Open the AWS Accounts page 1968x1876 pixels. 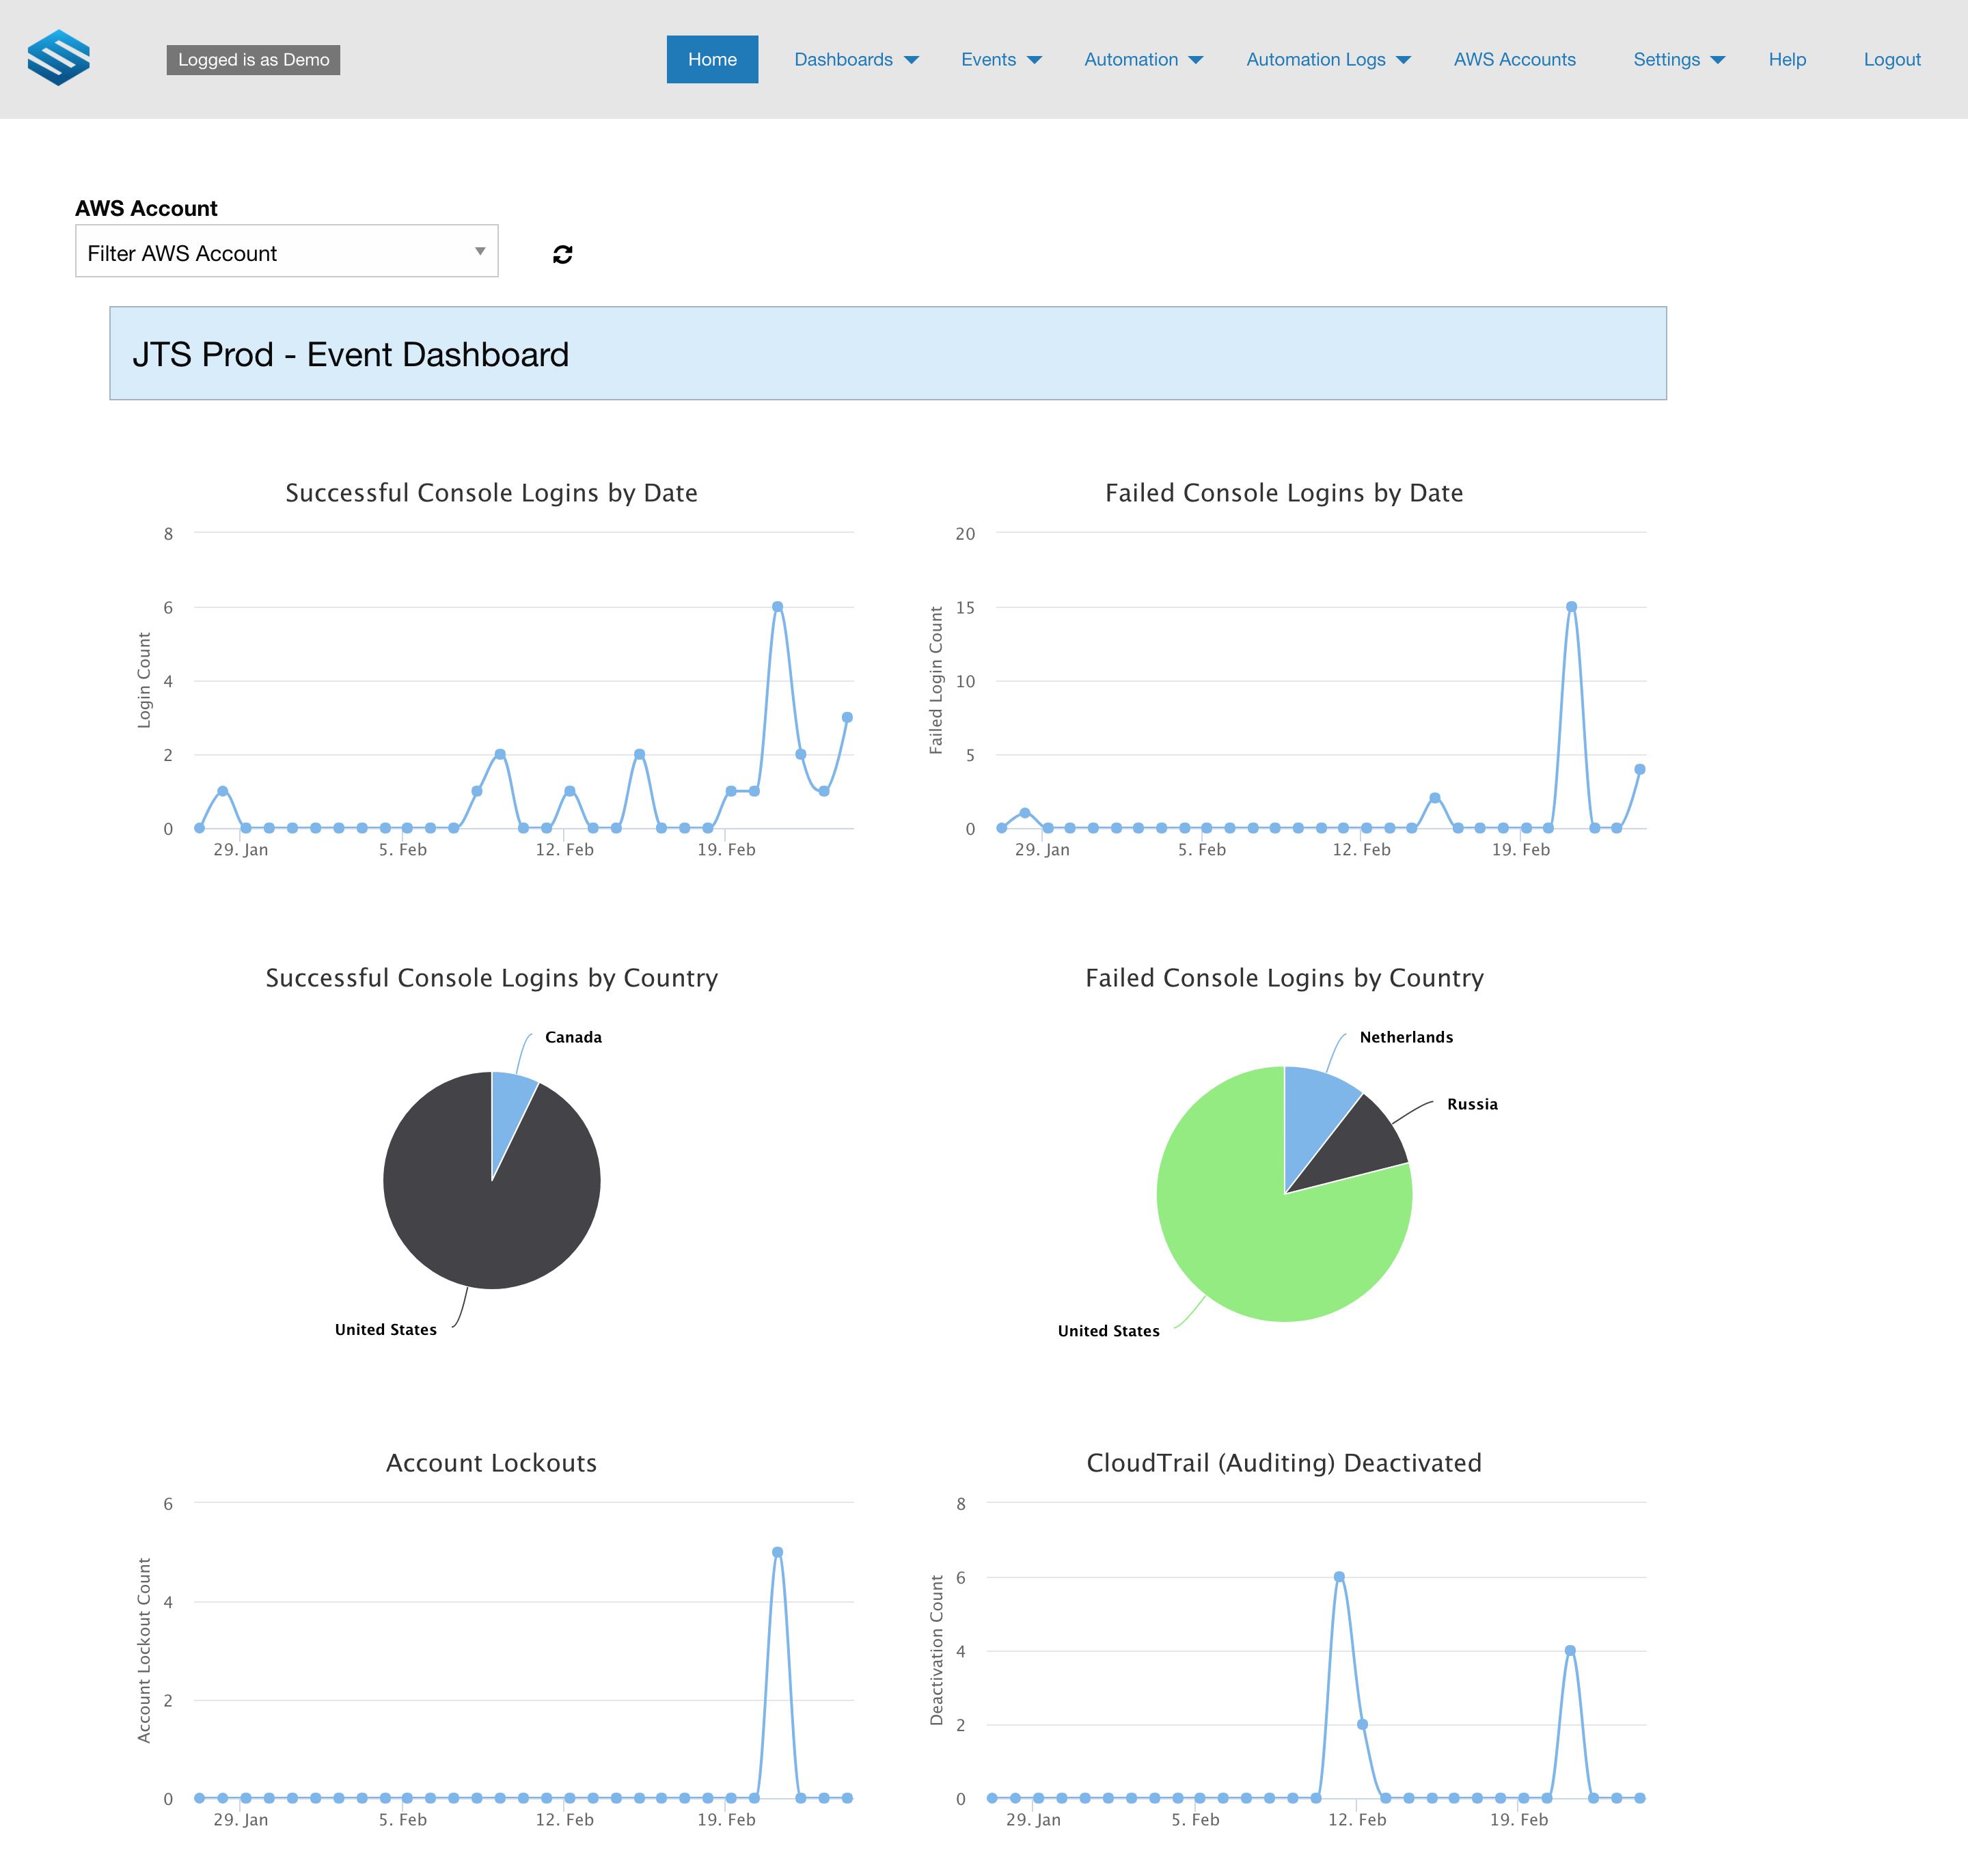click(1514, 60)
